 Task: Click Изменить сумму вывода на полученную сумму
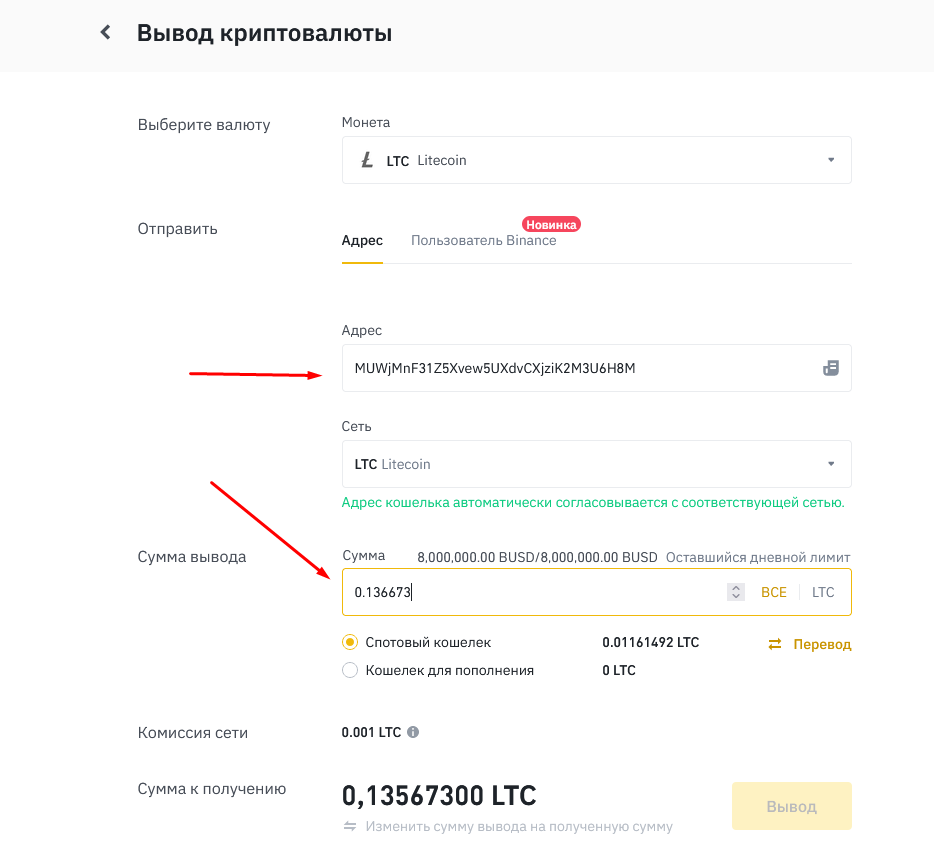tap(519, 827)
